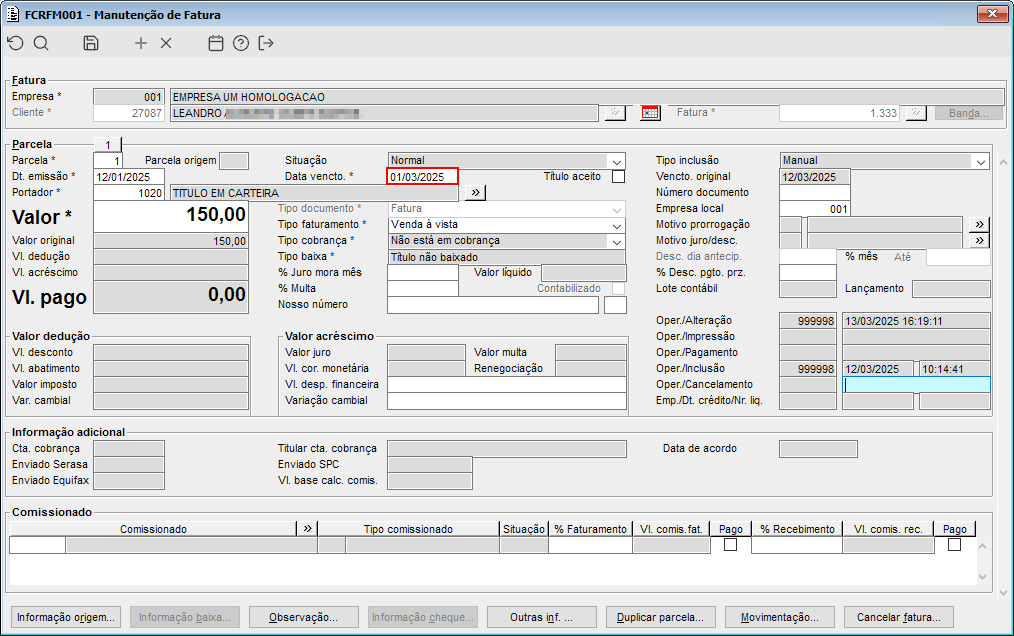Click the Data vencto. date field
The width and height of the screenshot is (1014, 636).
point(422,177)
